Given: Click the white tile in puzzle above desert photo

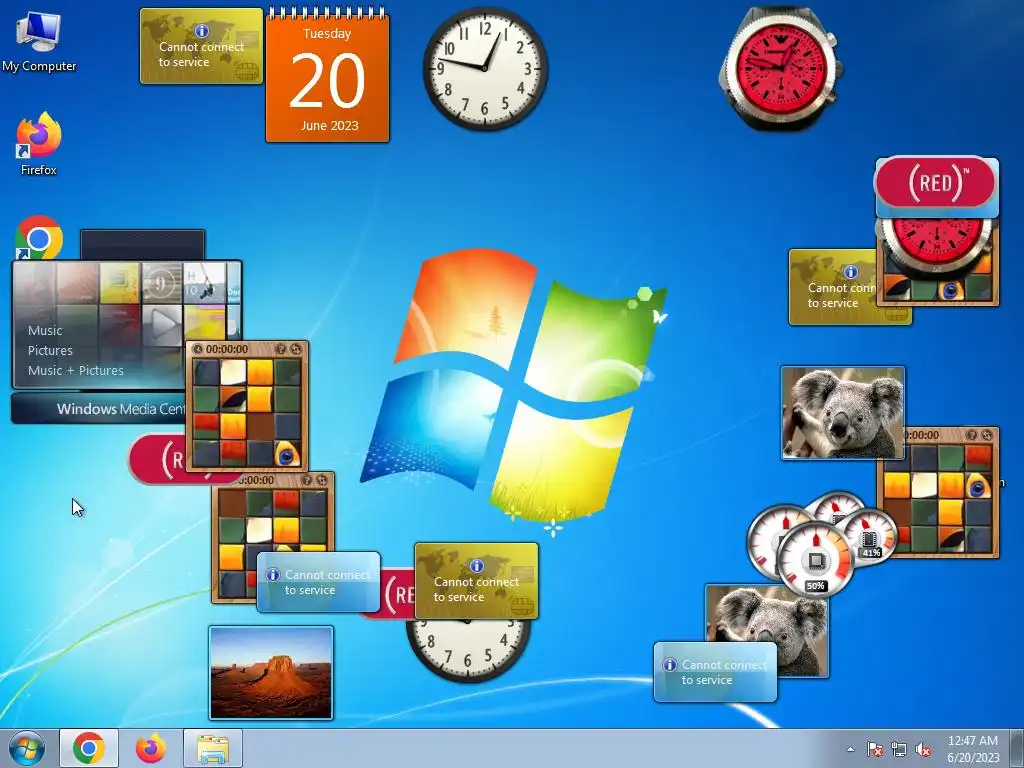Looking at the screenshot, I should 259,530.
